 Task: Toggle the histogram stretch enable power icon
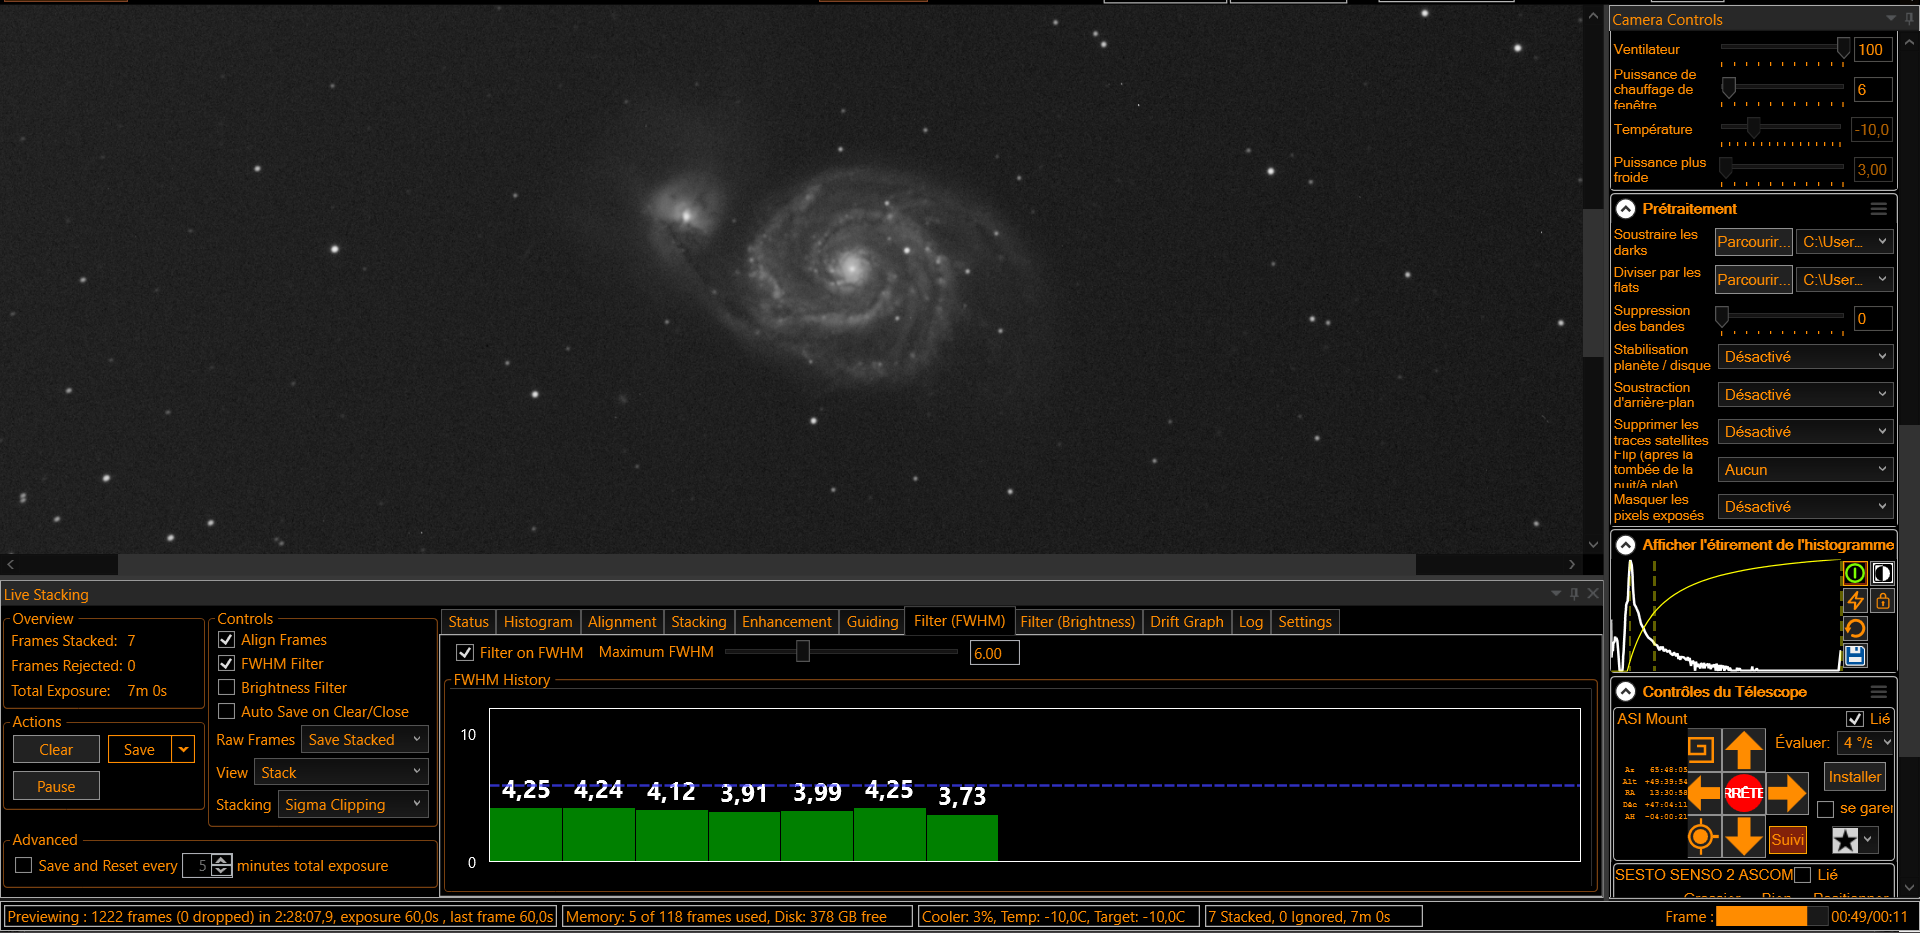pyautogui.click(x=1855, y=574)
